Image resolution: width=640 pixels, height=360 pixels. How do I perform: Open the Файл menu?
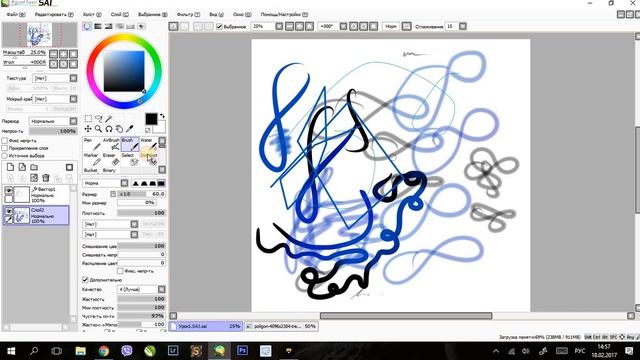click(x=16, y=14)
